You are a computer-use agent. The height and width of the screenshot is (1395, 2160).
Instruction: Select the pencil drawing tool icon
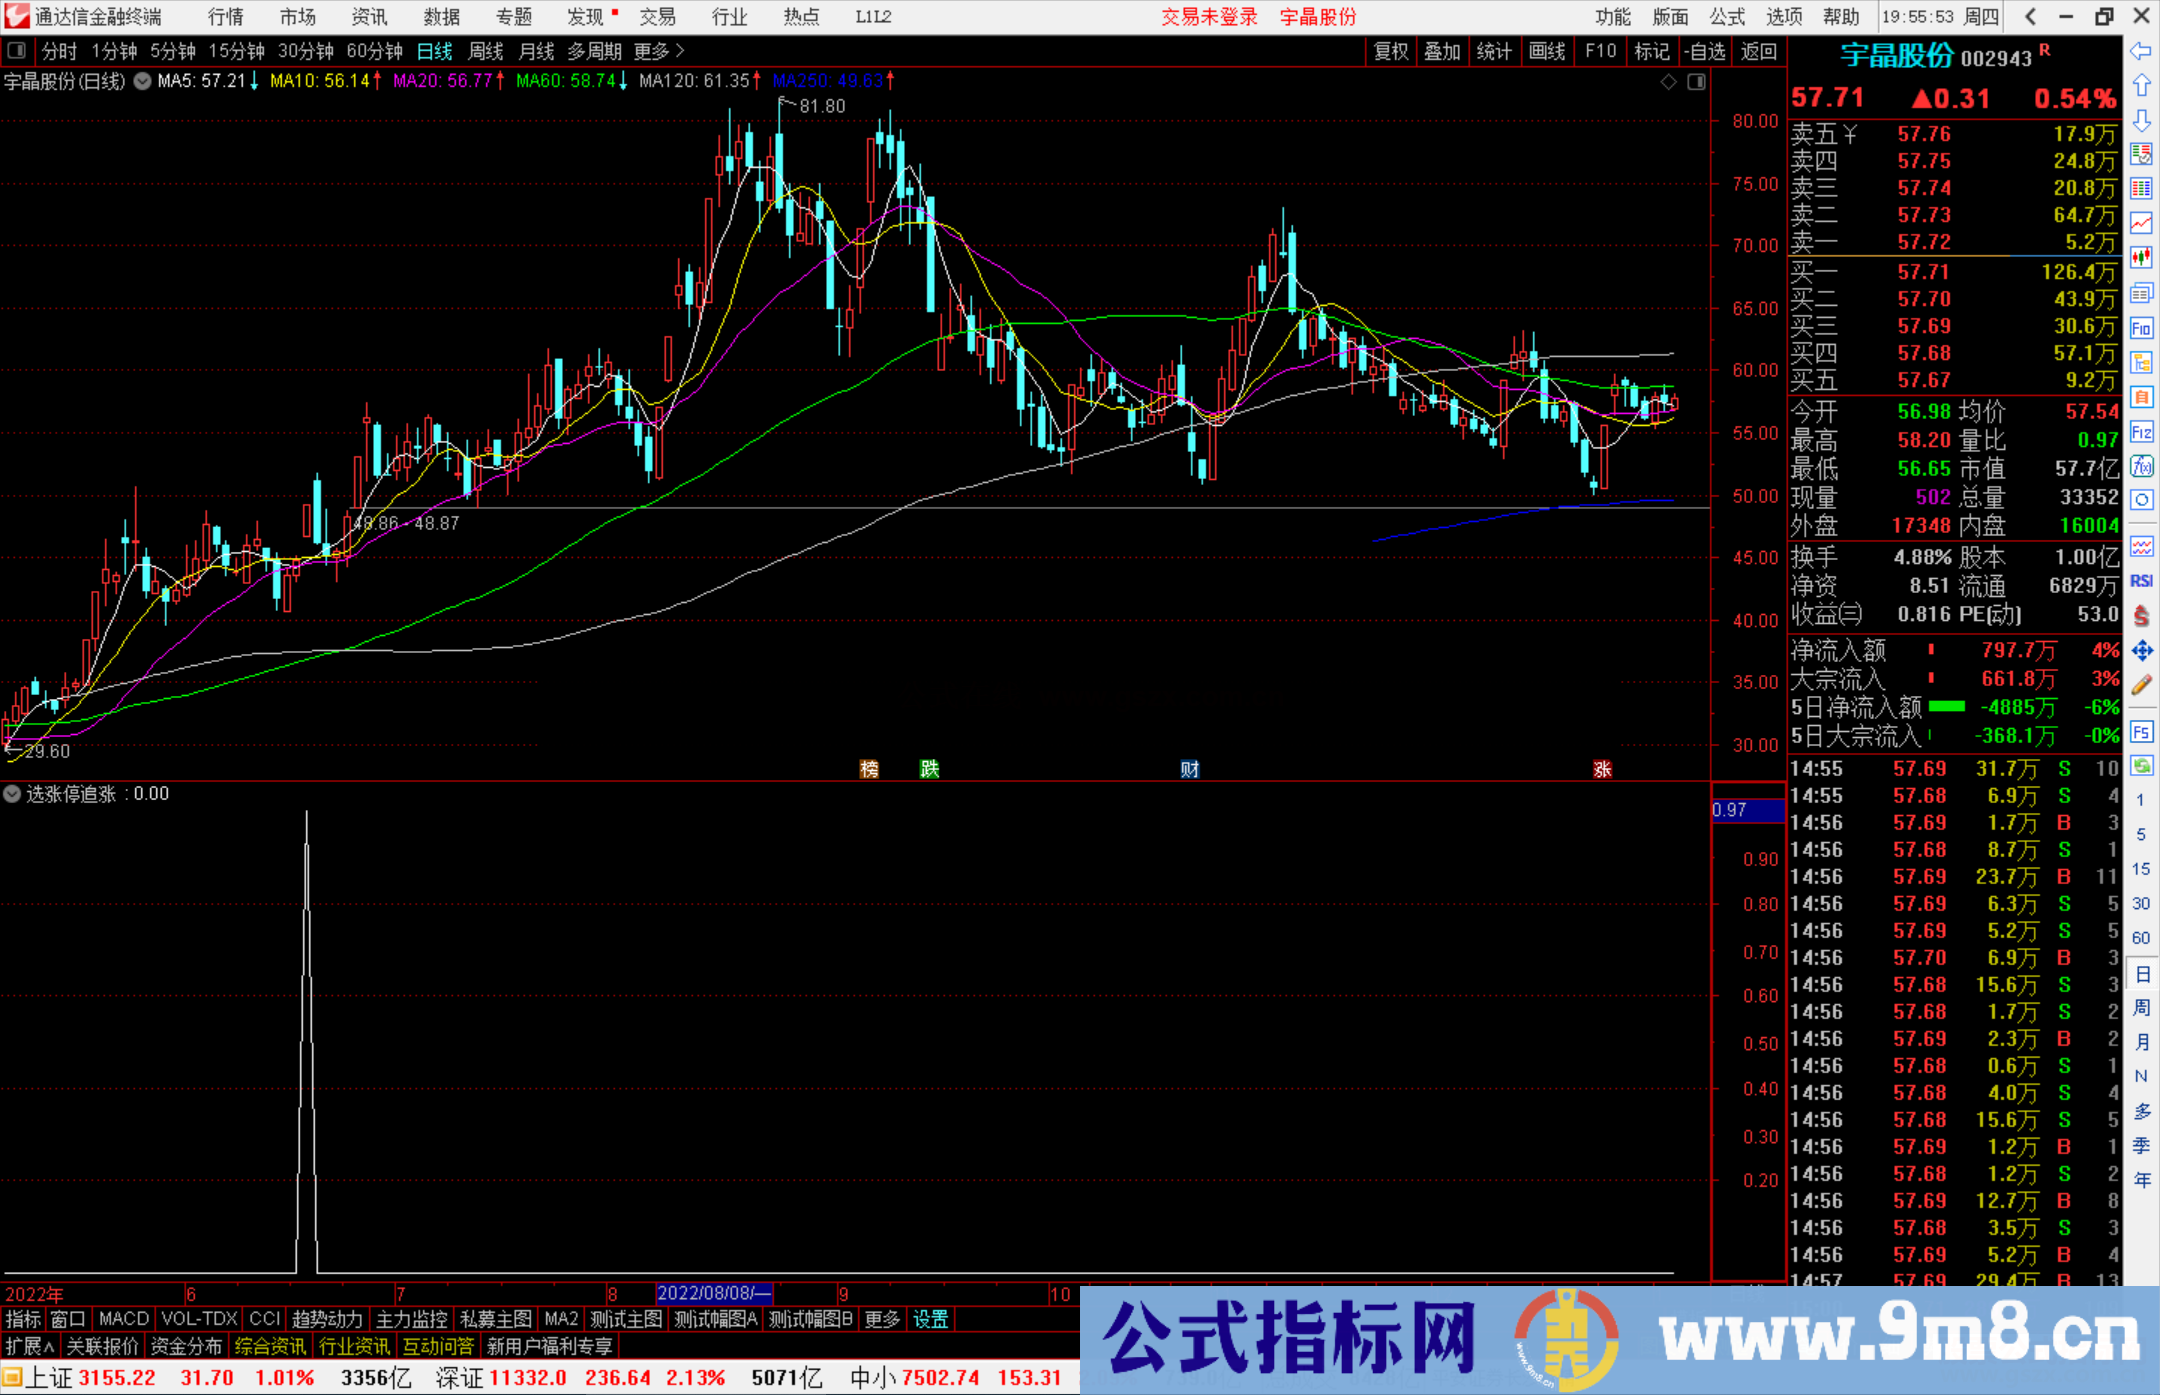2141,686
